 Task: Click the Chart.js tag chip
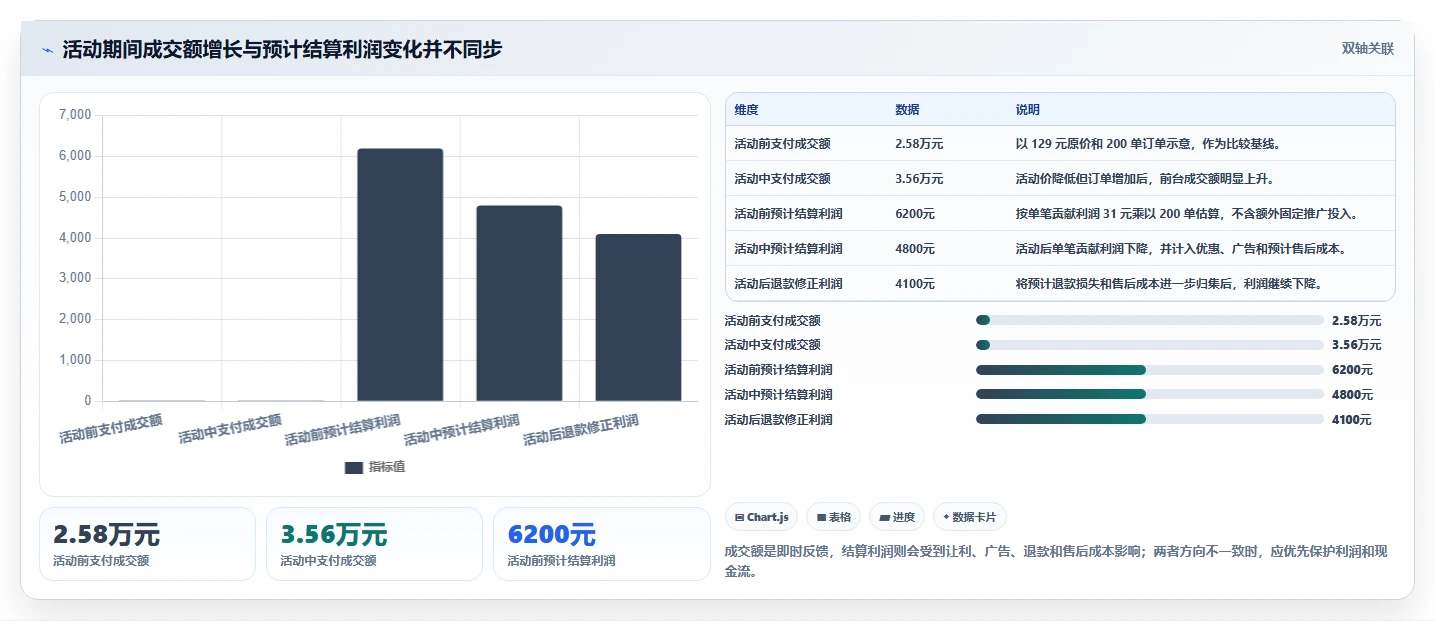click(x=761, y=517)
